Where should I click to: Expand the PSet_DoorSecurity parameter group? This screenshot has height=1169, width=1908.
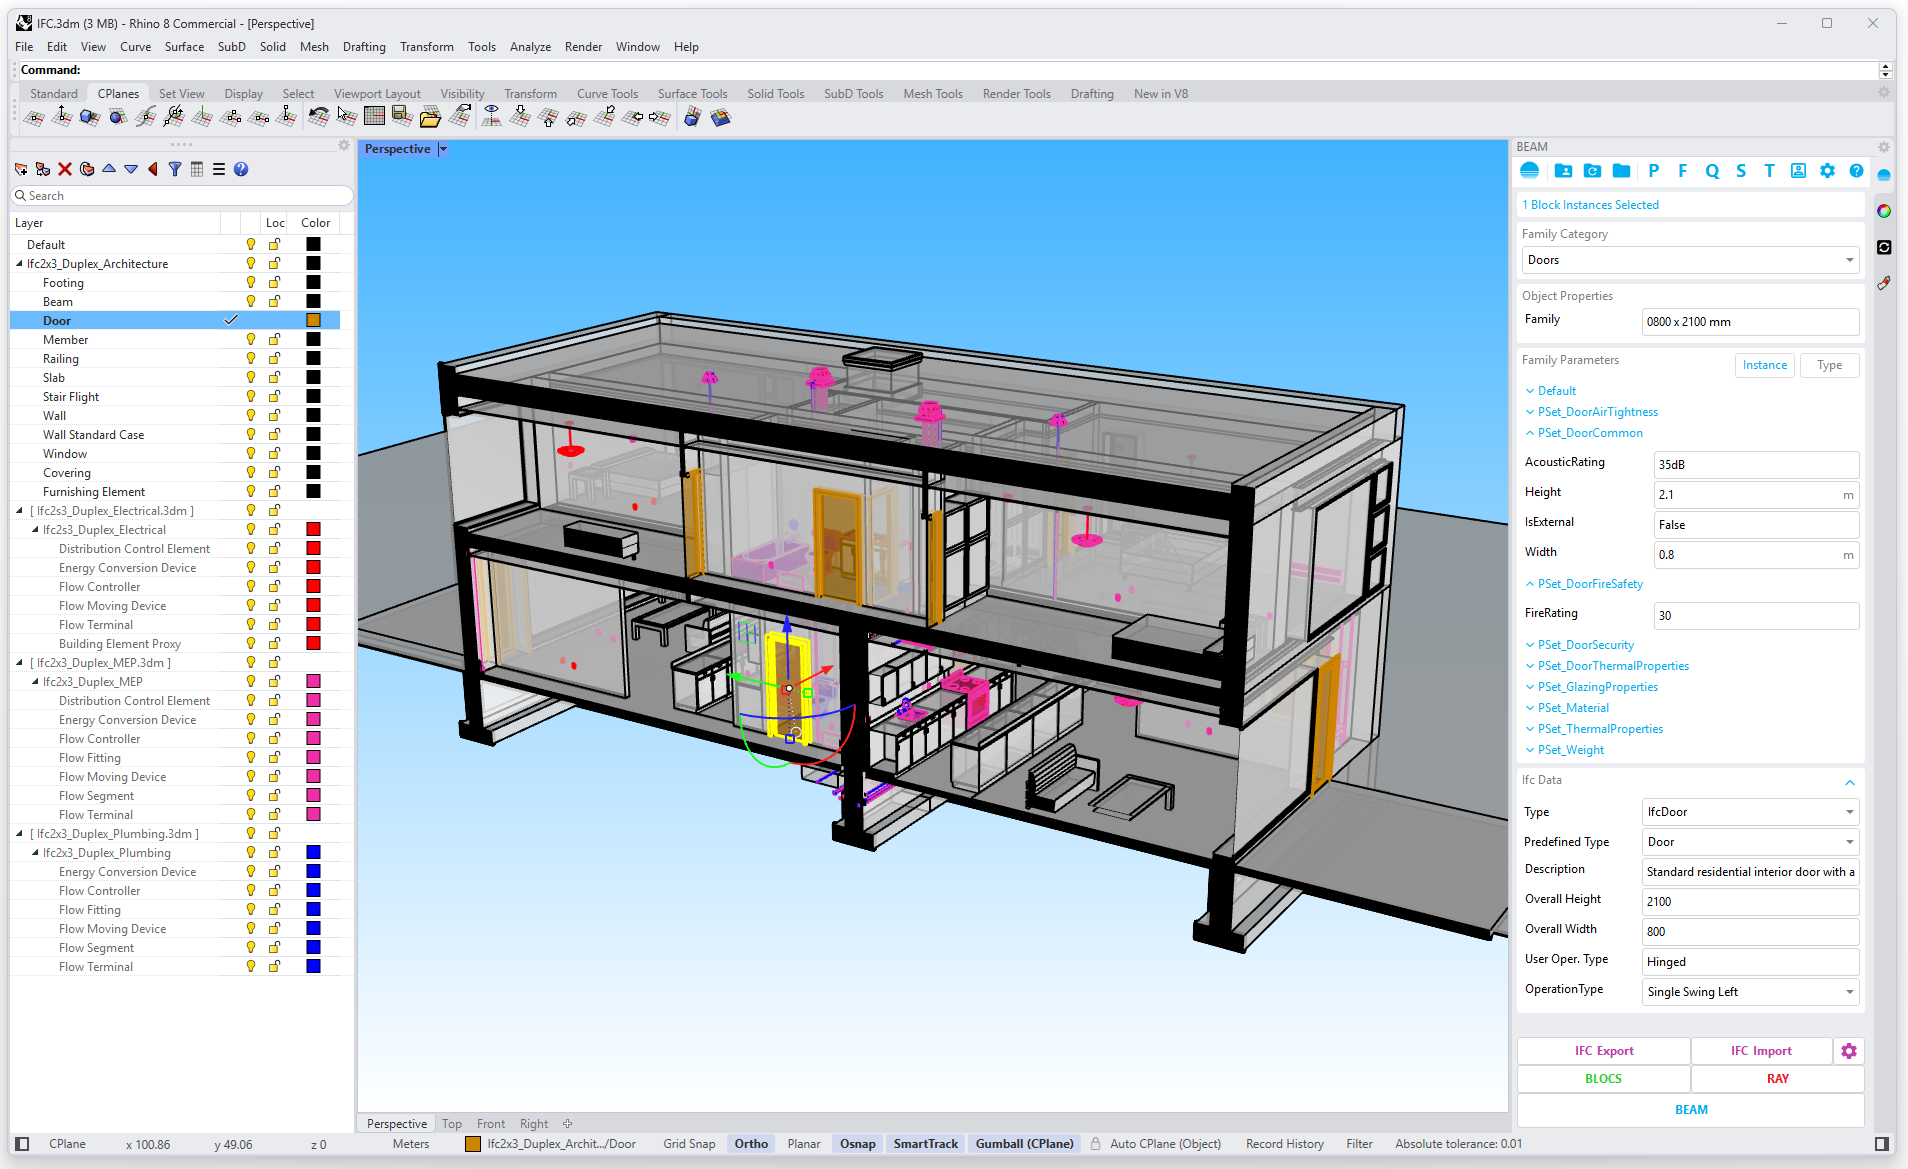click(x=1585, y=645)
